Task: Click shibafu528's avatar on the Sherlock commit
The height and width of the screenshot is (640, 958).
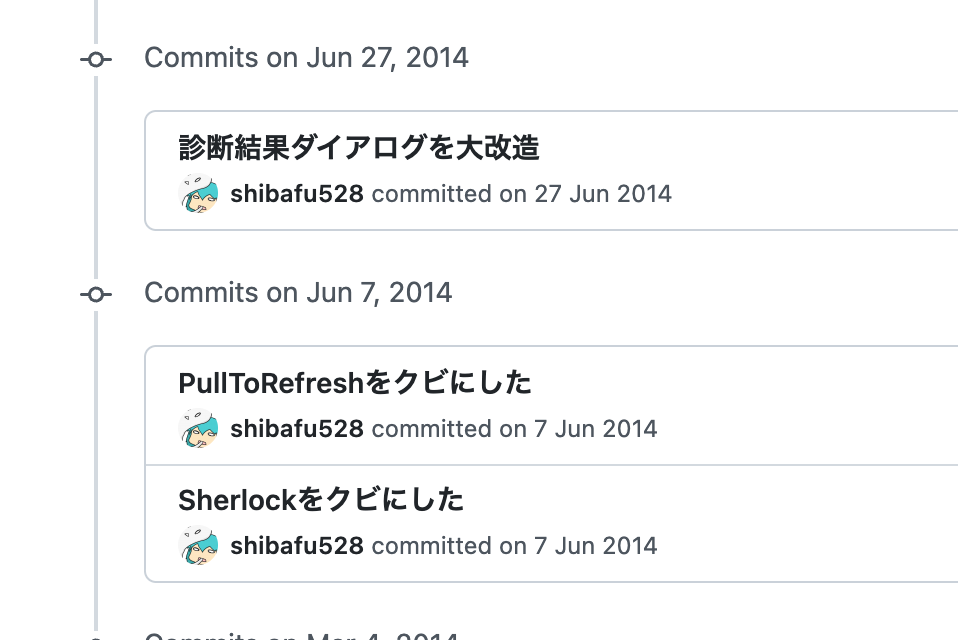Action: [198, 546]
